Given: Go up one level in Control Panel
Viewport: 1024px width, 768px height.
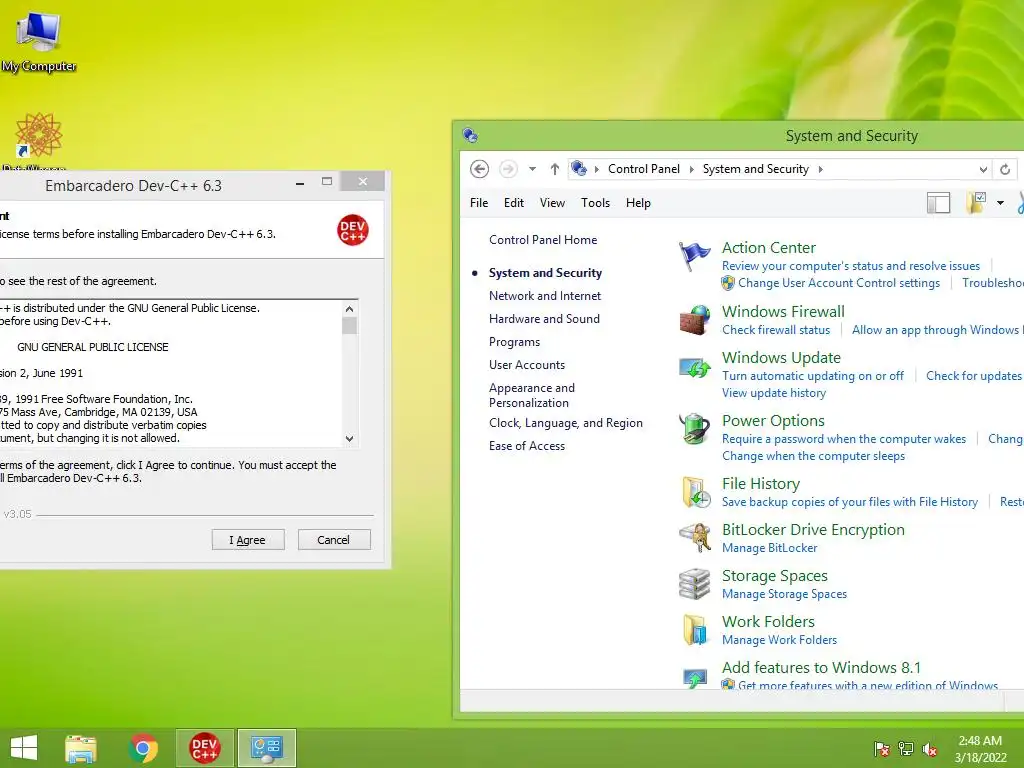Looking at the screenshot, I should tap(554, 169).
